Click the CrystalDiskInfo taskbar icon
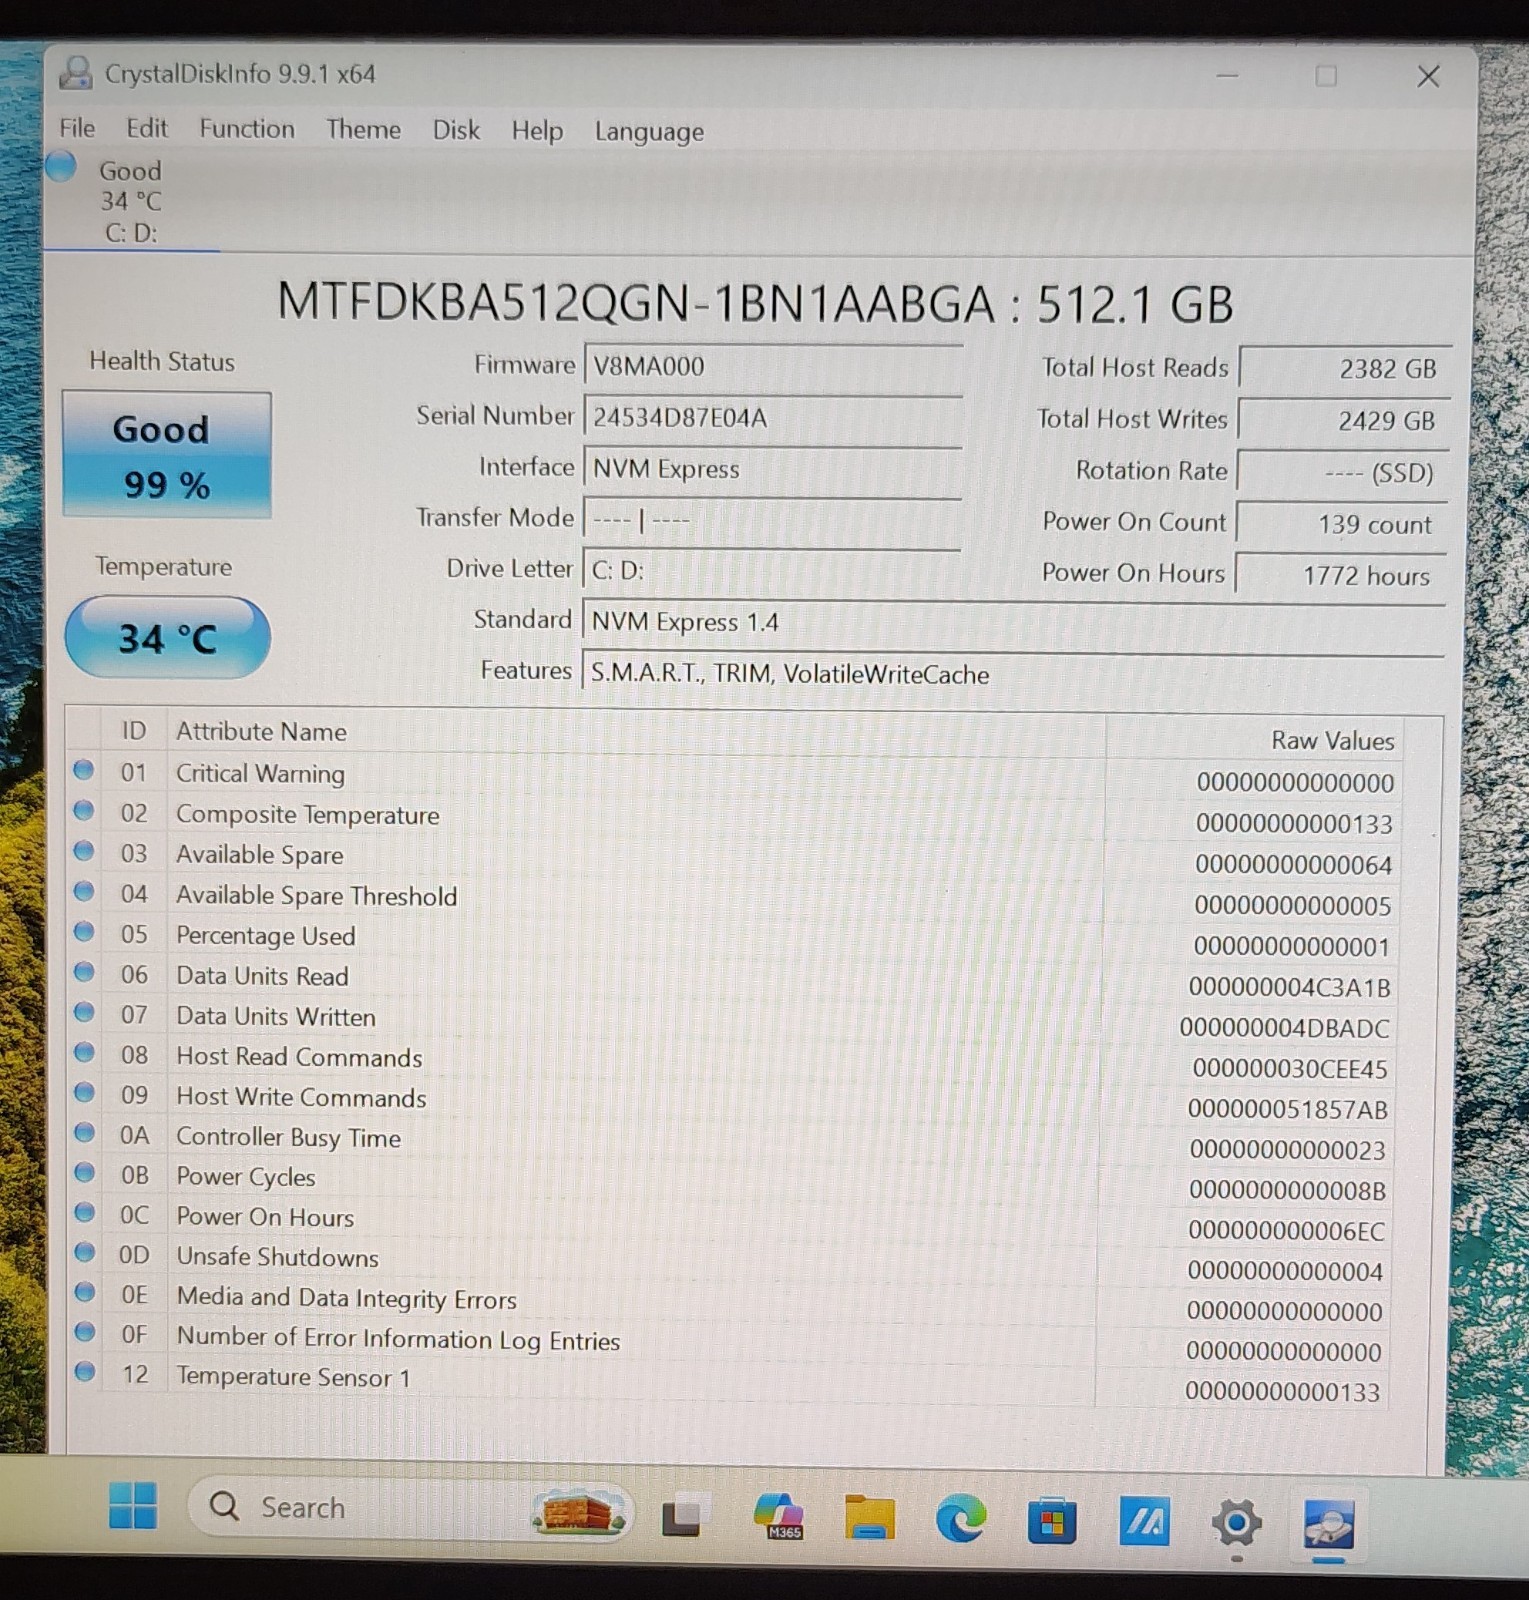 1328,1526
